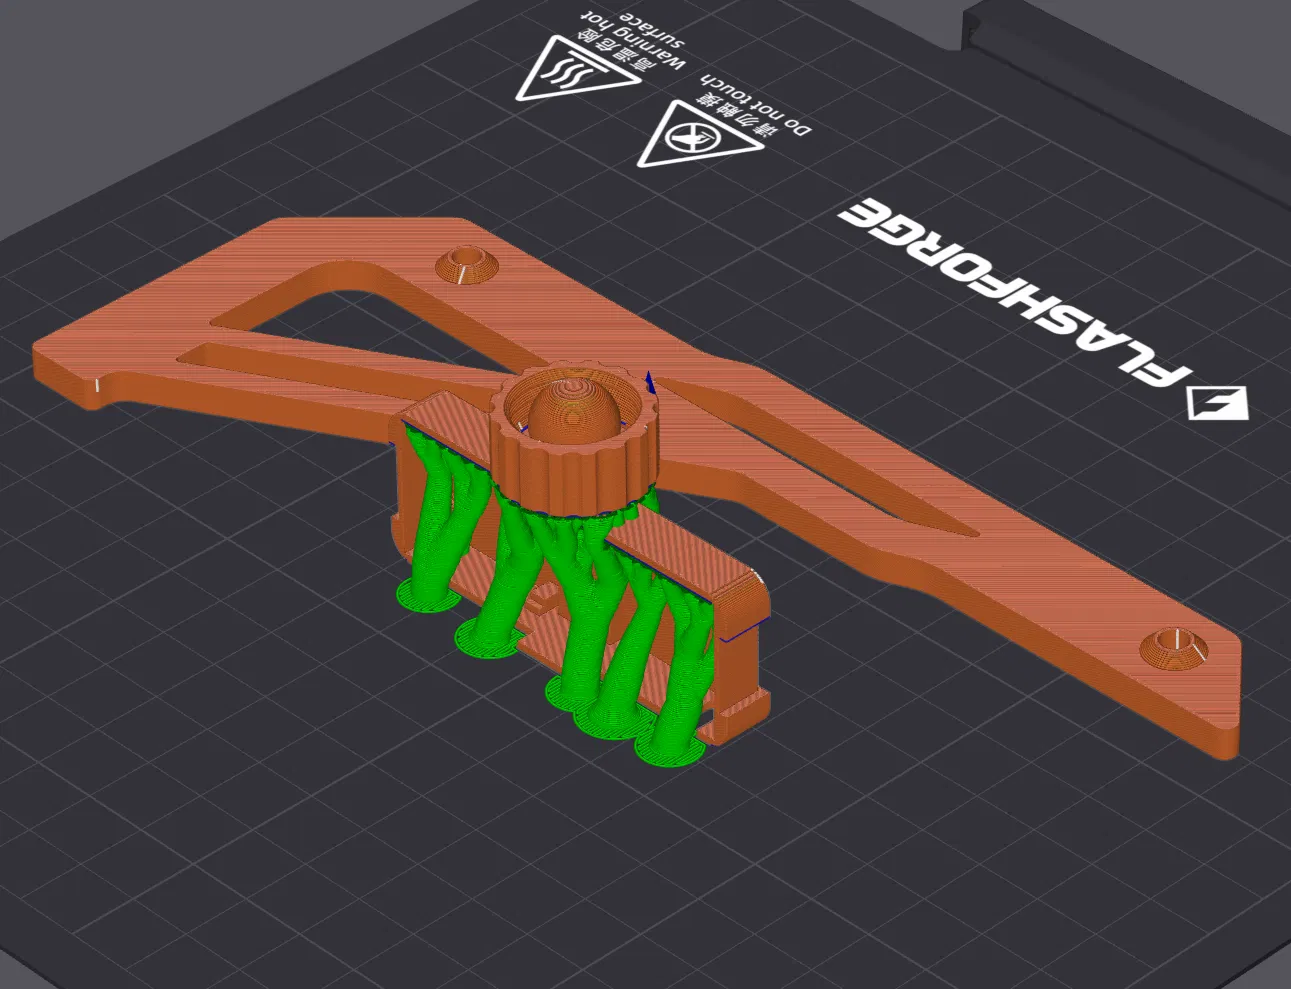Viewport: 1291px width, 989px height.
Task: Pick the countersunk screw hole at the bracket's long arm end
Action: click(x=1175, y=649)
